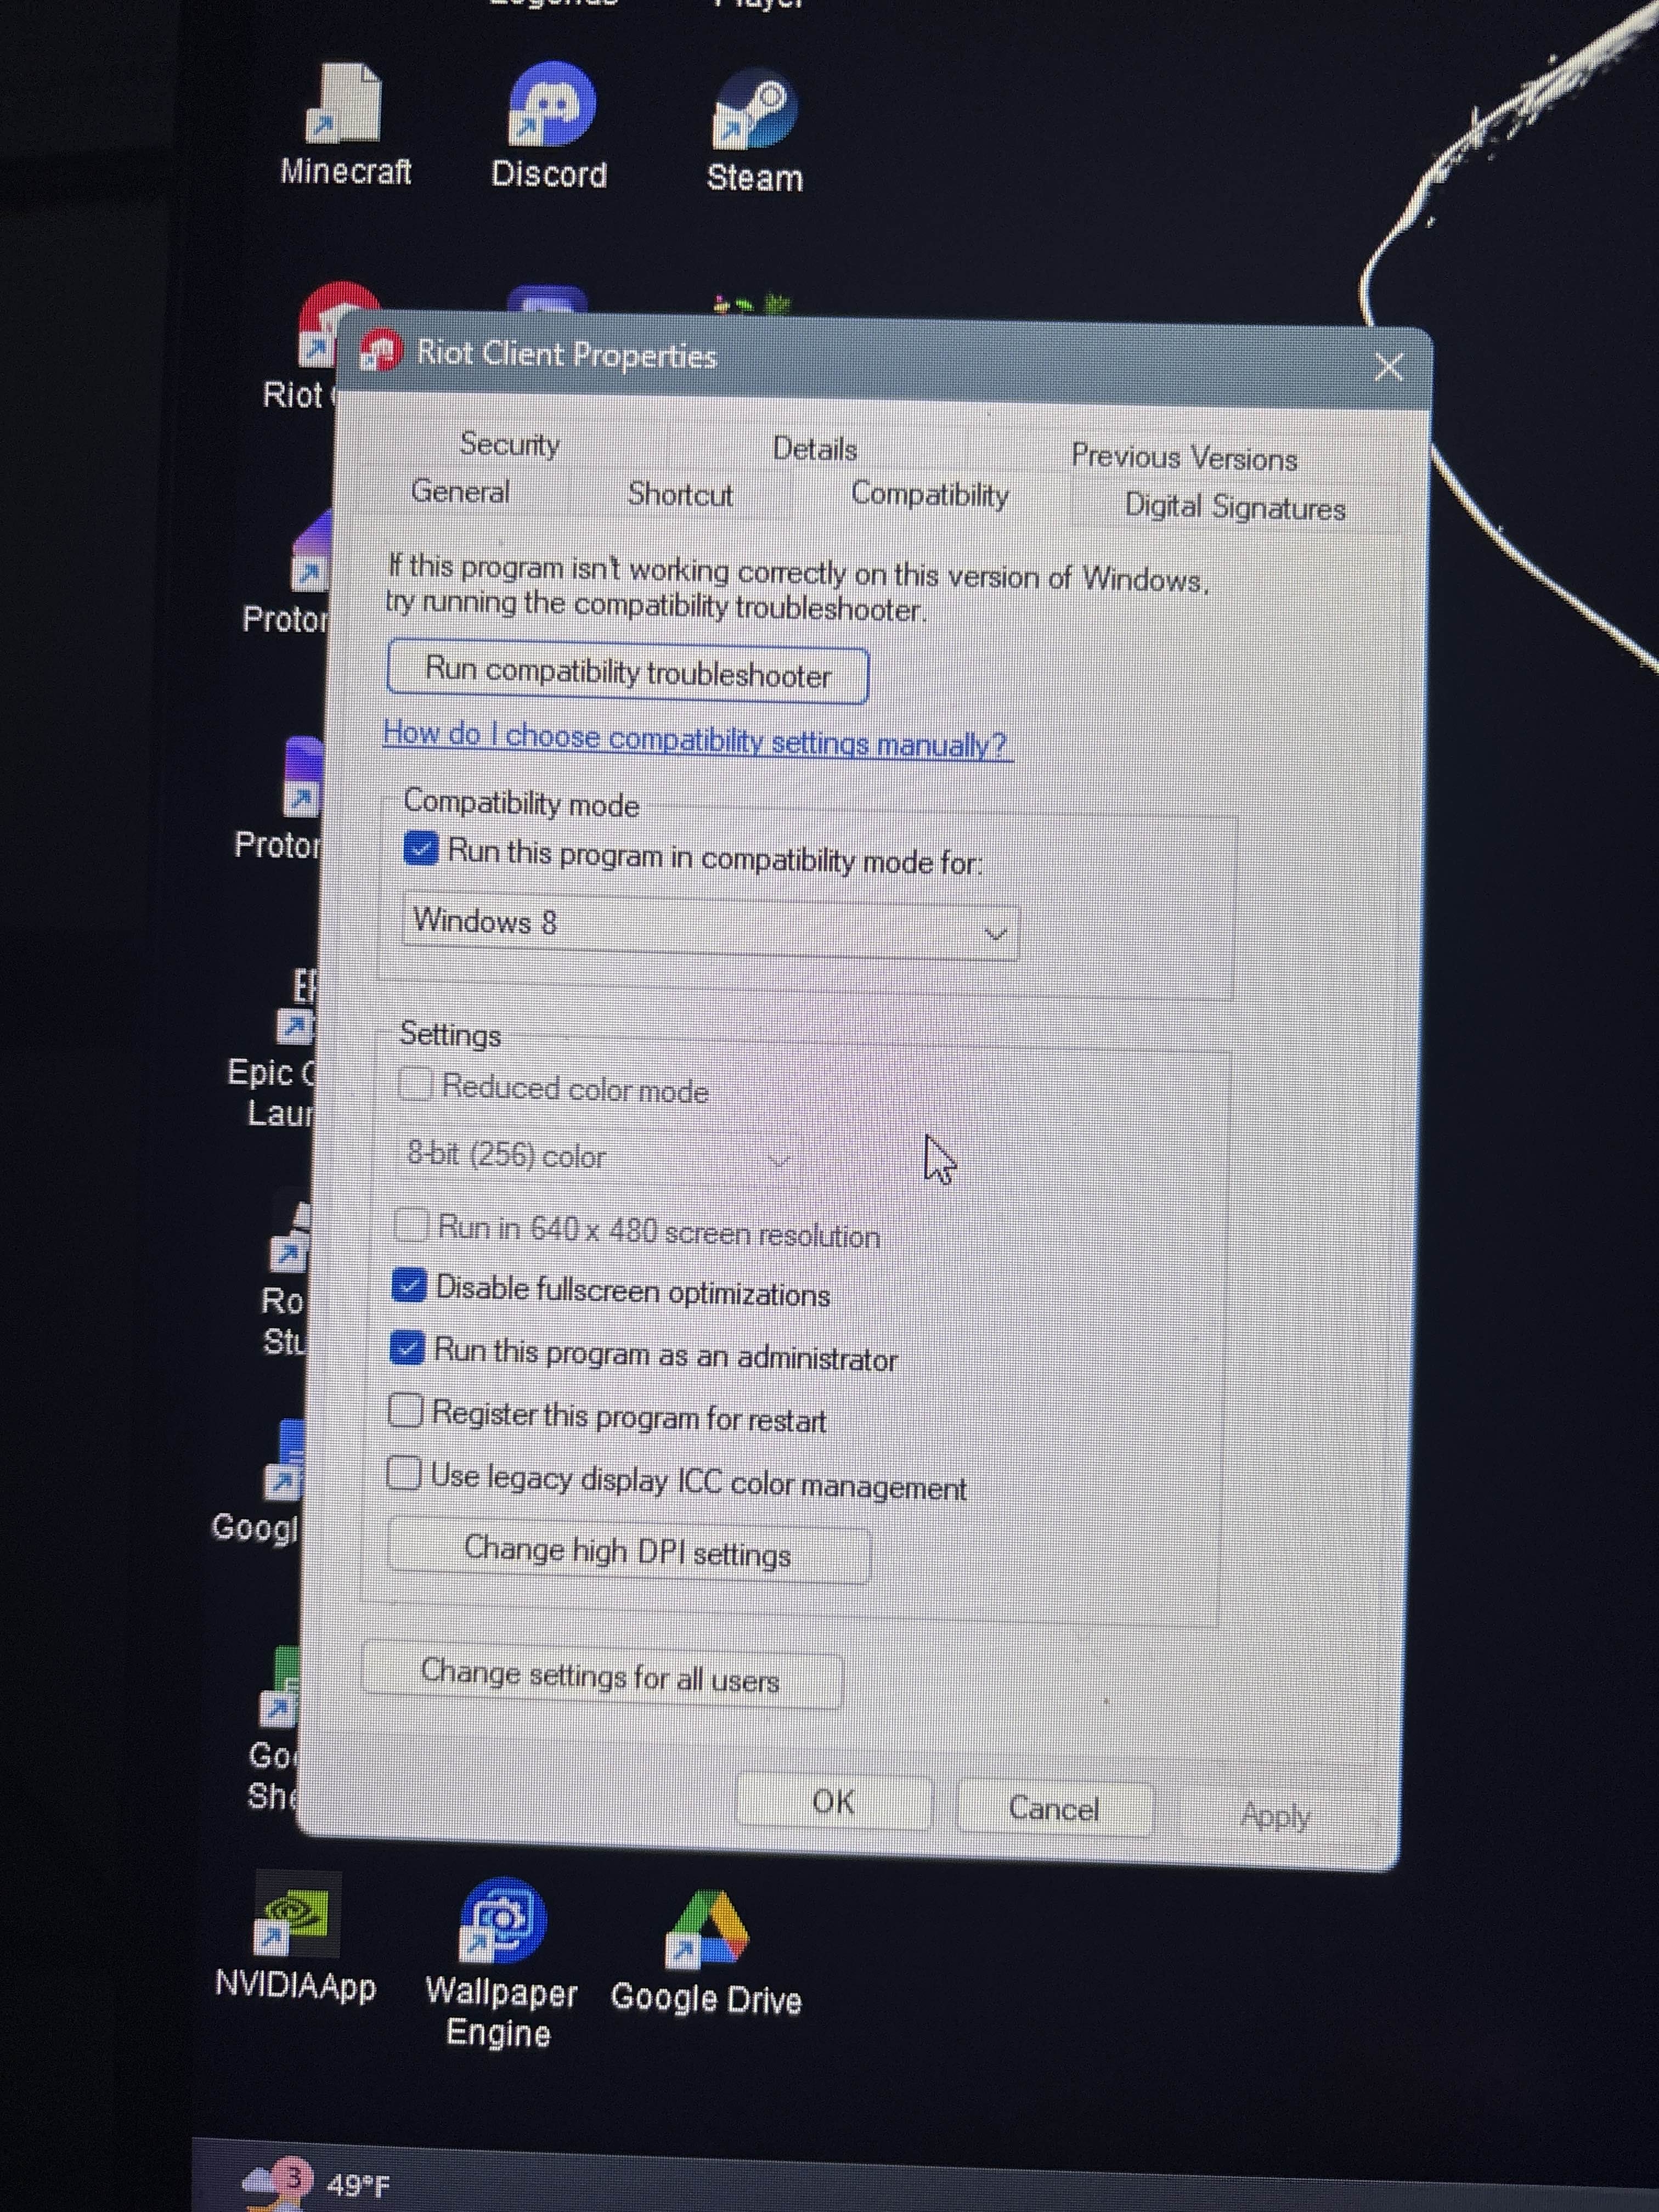Screen dimensions: 1659x2212
Task: Click the Google Drive desktop icon
Action: click(707, 1928)
